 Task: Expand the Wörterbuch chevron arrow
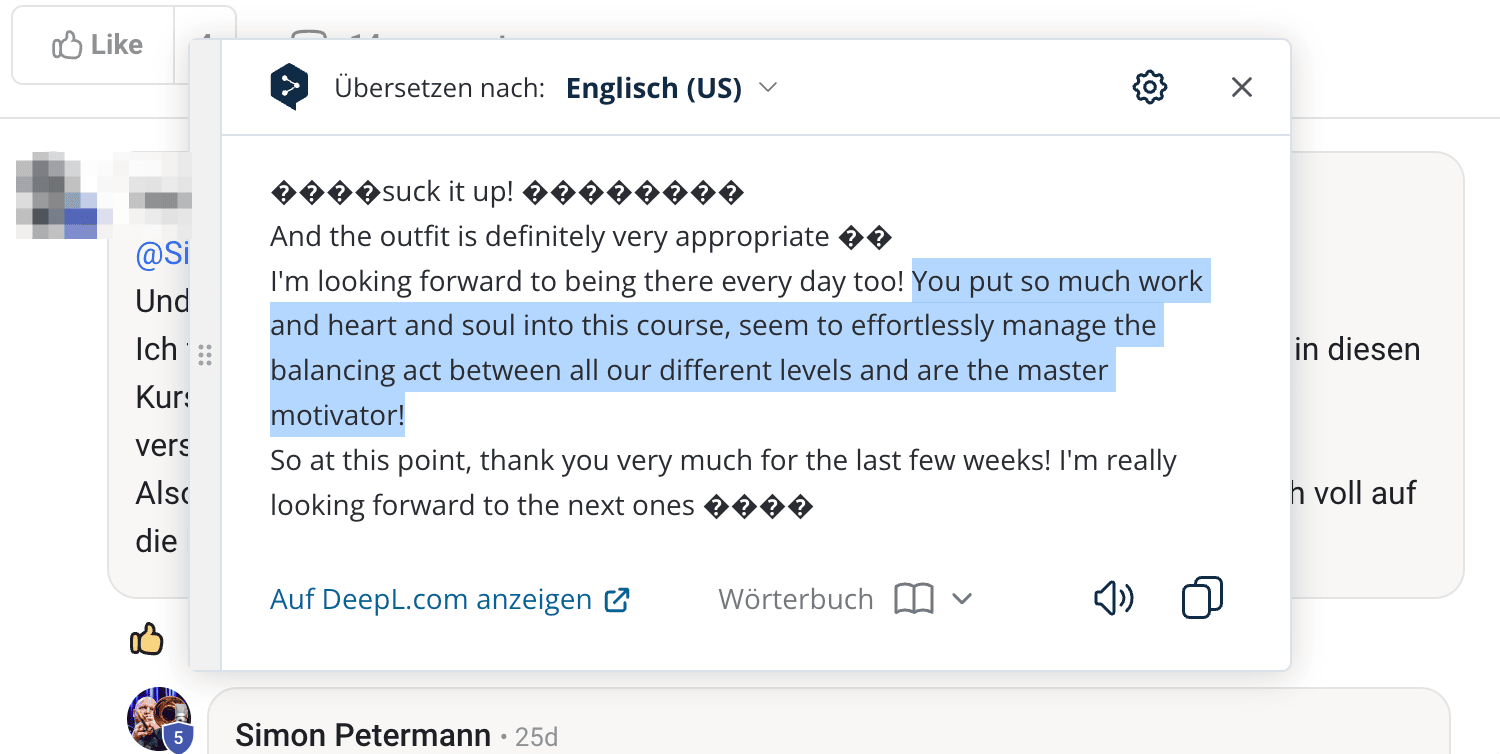(x=962, y=599)
